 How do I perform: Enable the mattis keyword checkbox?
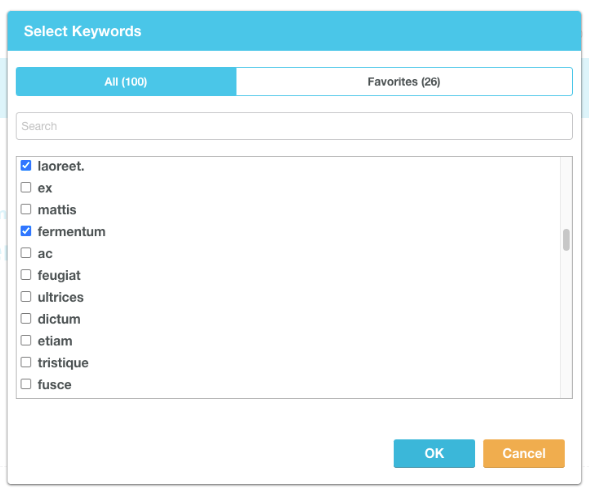pyautogui.click(x=26, y=209)
